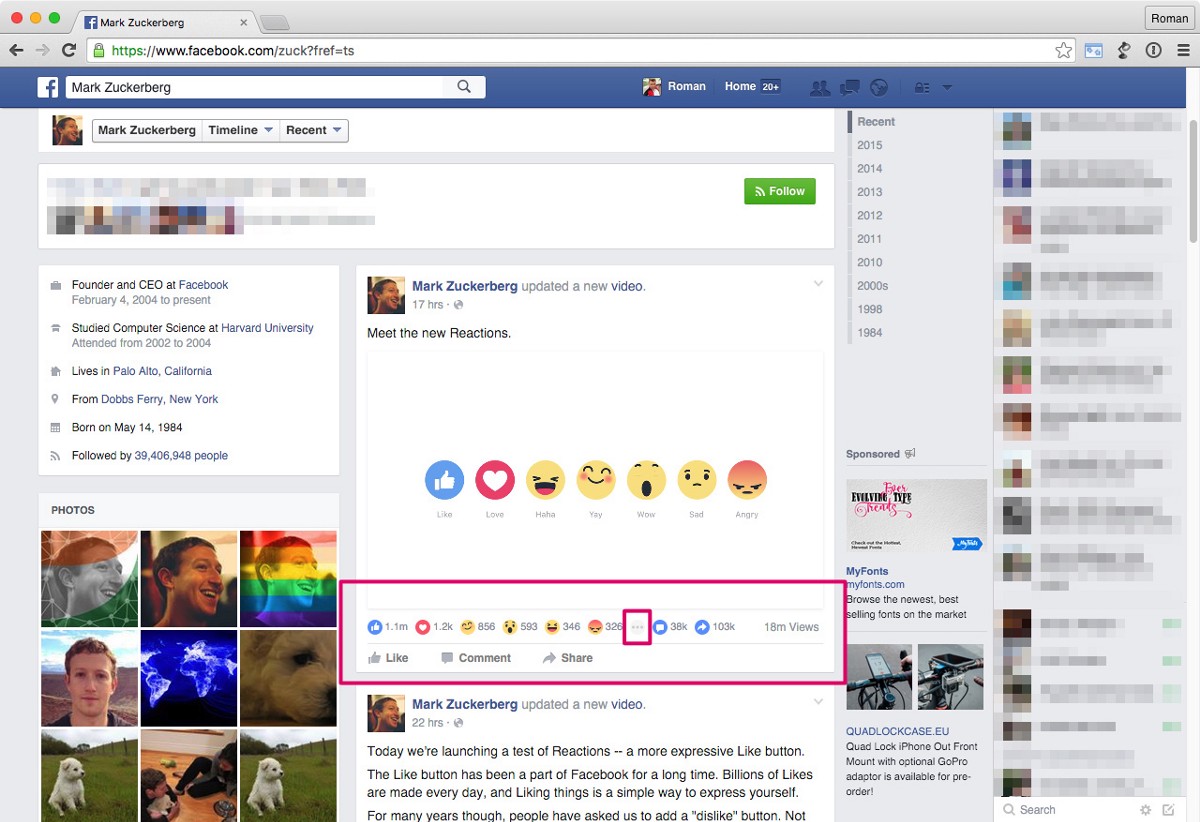
Task: Jump to 2015 in the timeline year list
Action: pos(870,145)
